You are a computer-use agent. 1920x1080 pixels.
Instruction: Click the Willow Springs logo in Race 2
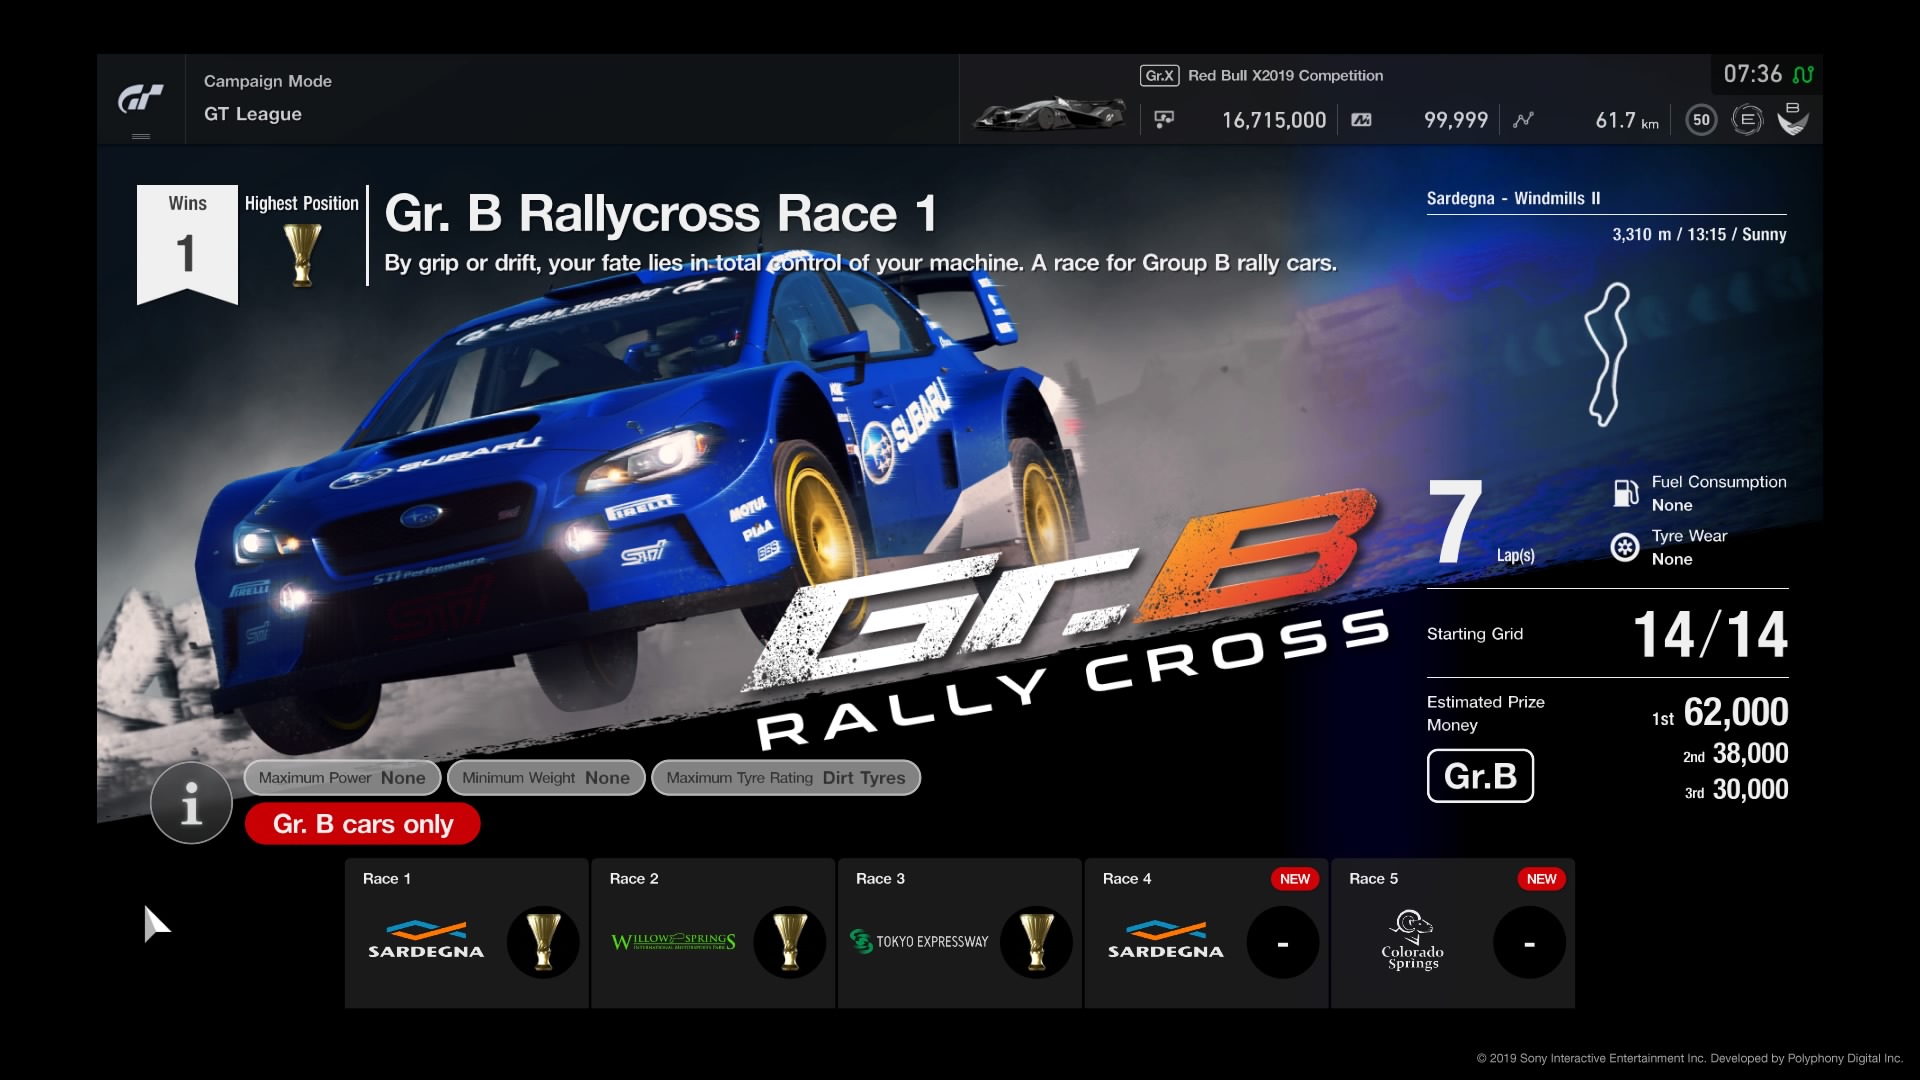pyautogui.click(x=673, y=941)
